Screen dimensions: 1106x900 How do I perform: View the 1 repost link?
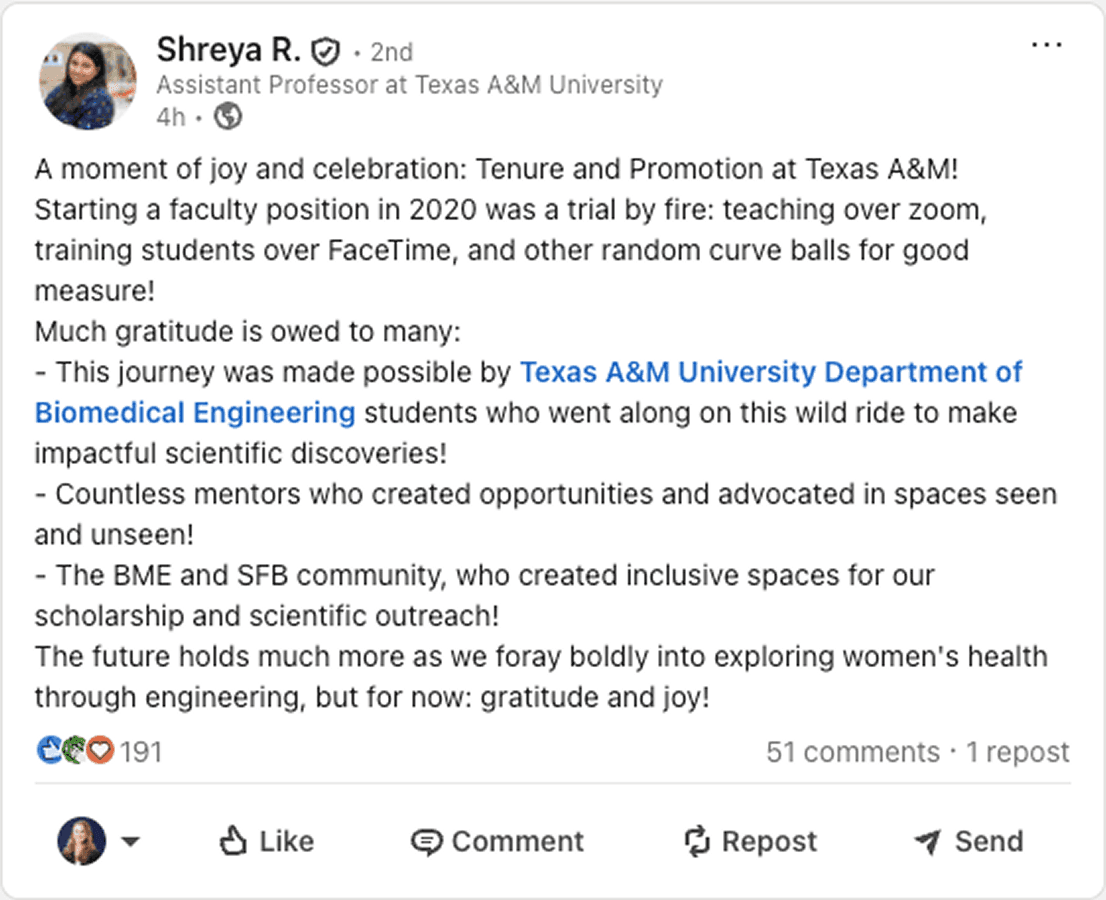(1018, 752)
